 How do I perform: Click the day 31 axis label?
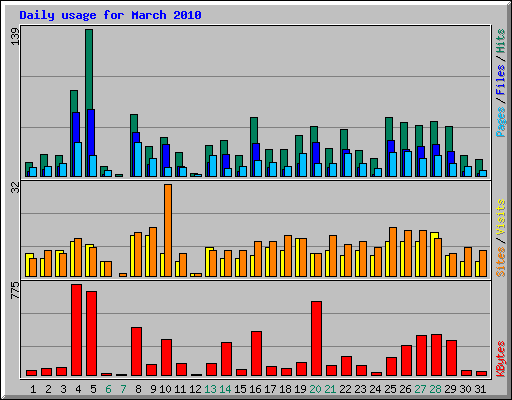tap(480, 389)
